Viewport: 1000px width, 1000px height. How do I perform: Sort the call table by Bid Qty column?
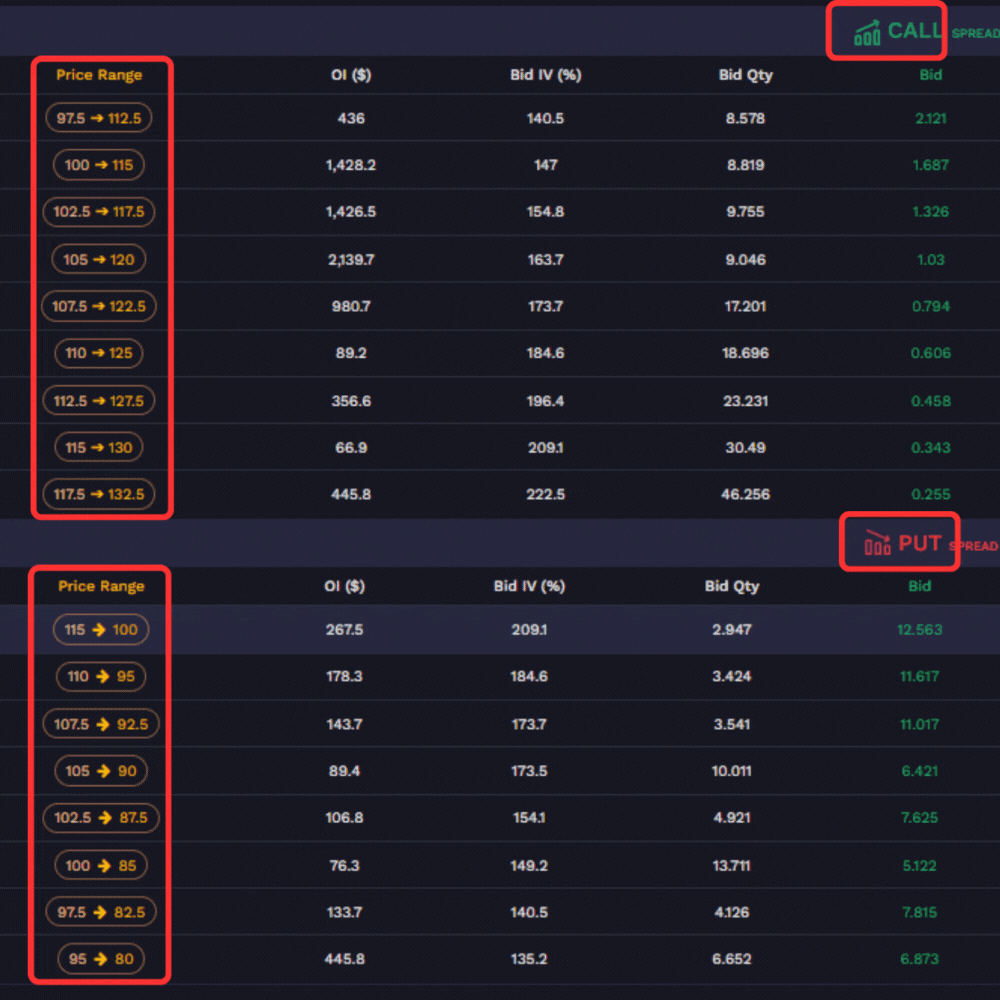pyautogui.click(x=745, y=74)
